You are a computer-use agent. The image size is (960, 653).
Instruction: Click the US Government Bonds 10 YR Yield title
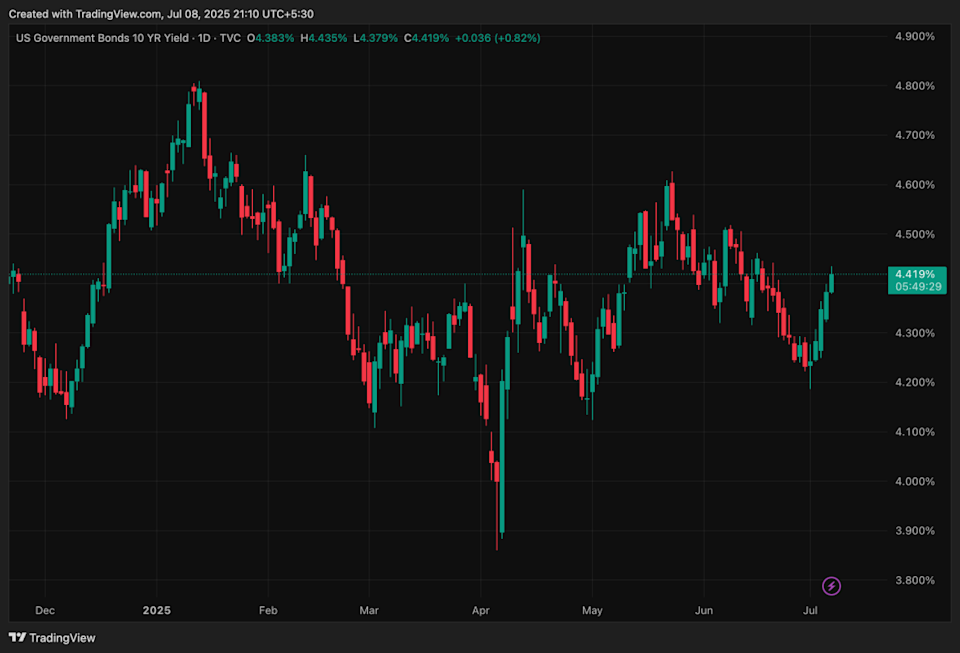[102, 38]
